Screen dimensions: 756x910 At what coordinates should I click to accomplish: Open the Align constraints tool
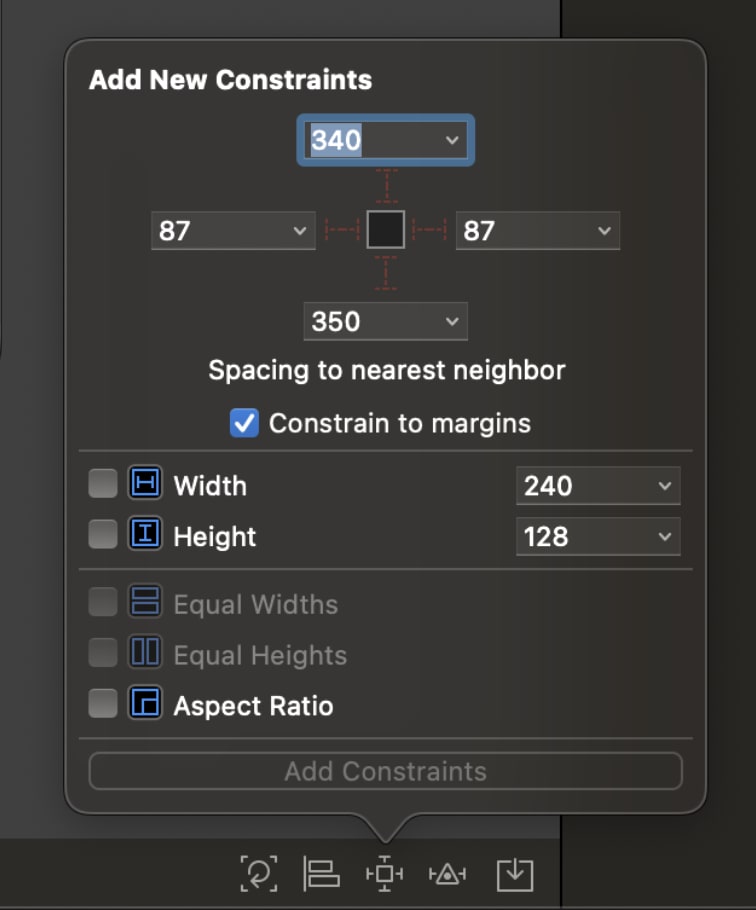321,873
